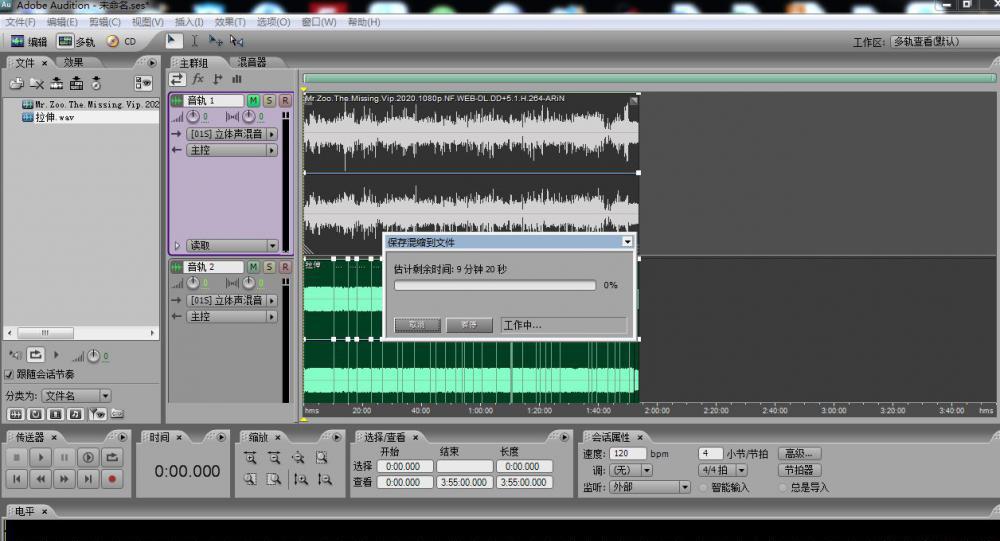Viewport: 1000px width, 541px height.
Task: Click Zoom Out Horizontally icon
Action: point(274,458)
